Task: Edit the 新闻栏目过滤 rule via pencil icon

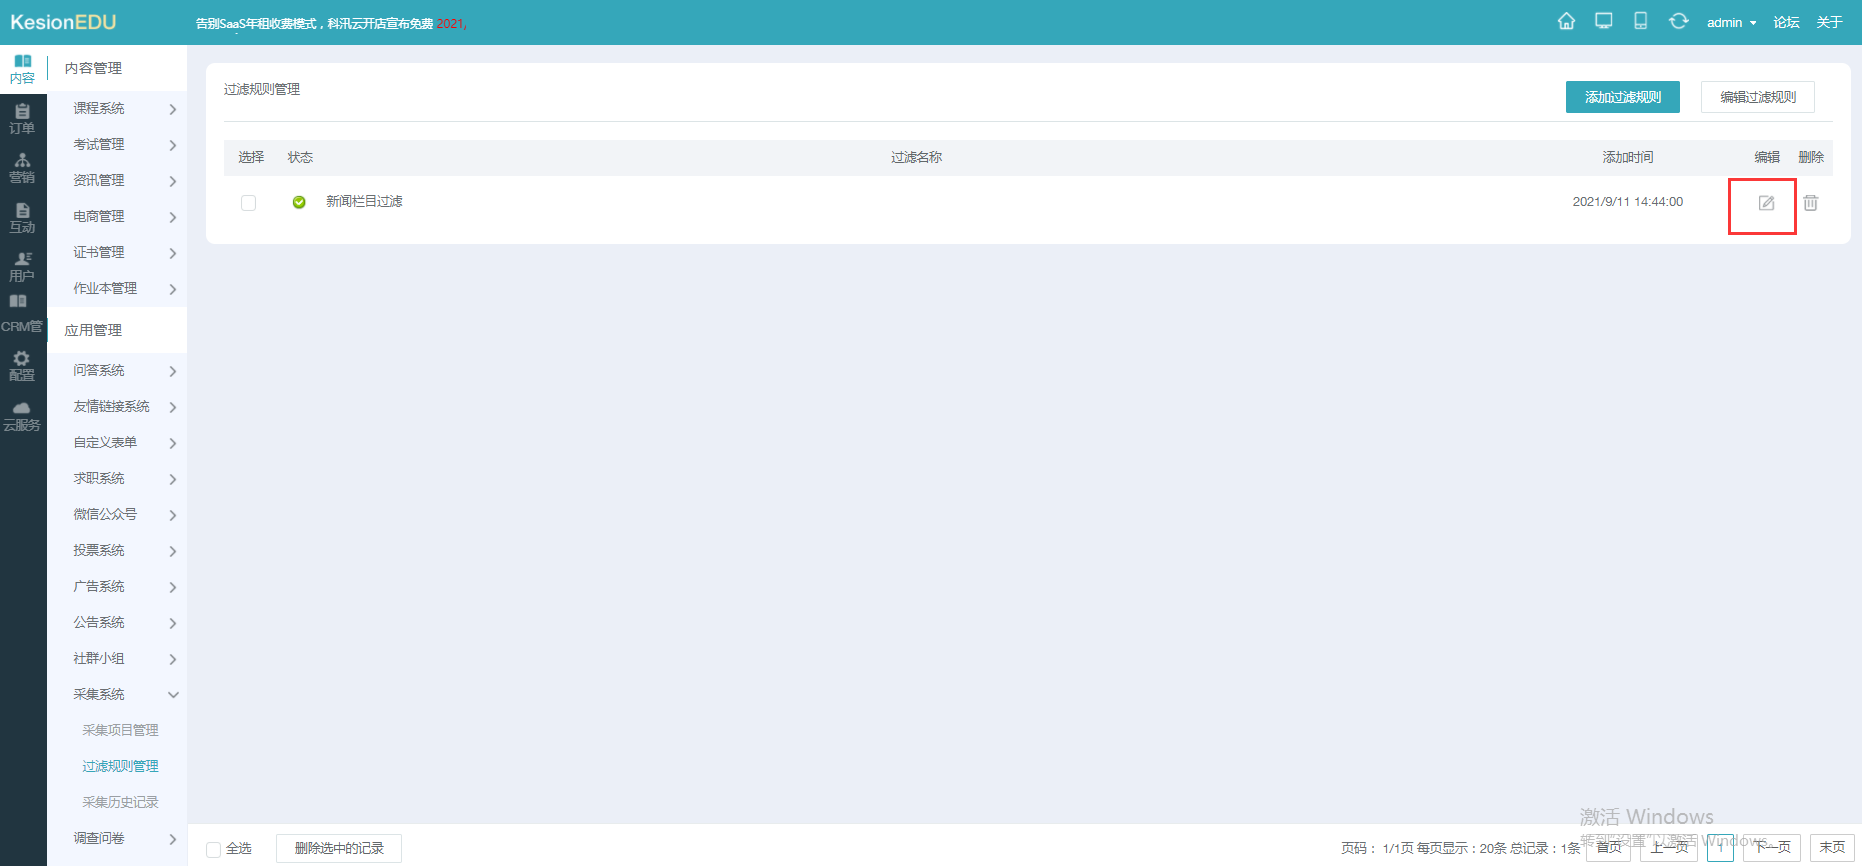Action: [1766, 203]
